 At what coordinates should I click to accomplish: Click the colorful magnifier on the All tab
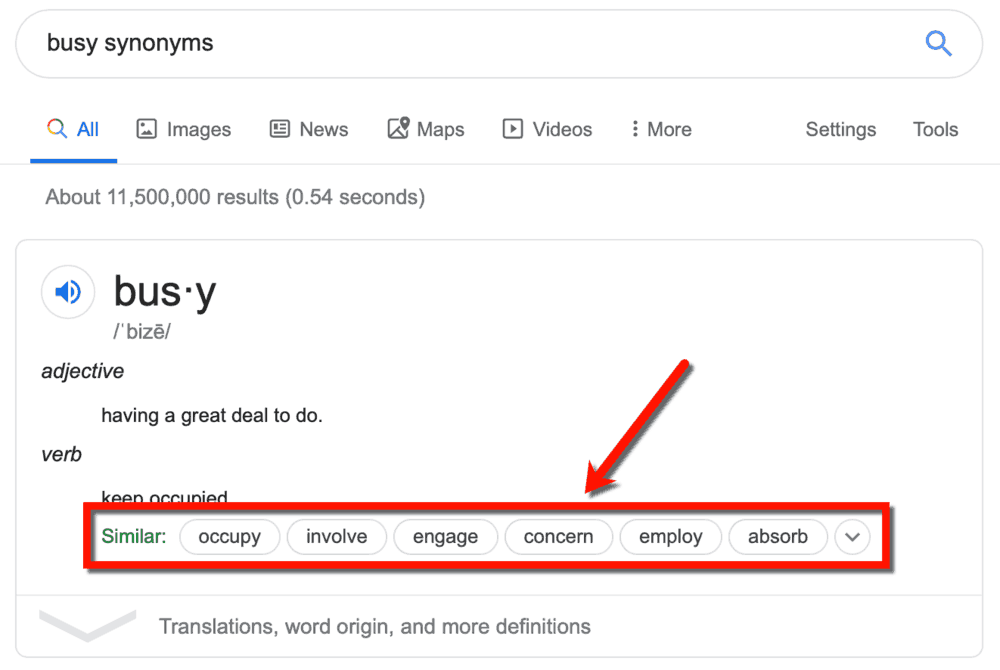[56, 129]
